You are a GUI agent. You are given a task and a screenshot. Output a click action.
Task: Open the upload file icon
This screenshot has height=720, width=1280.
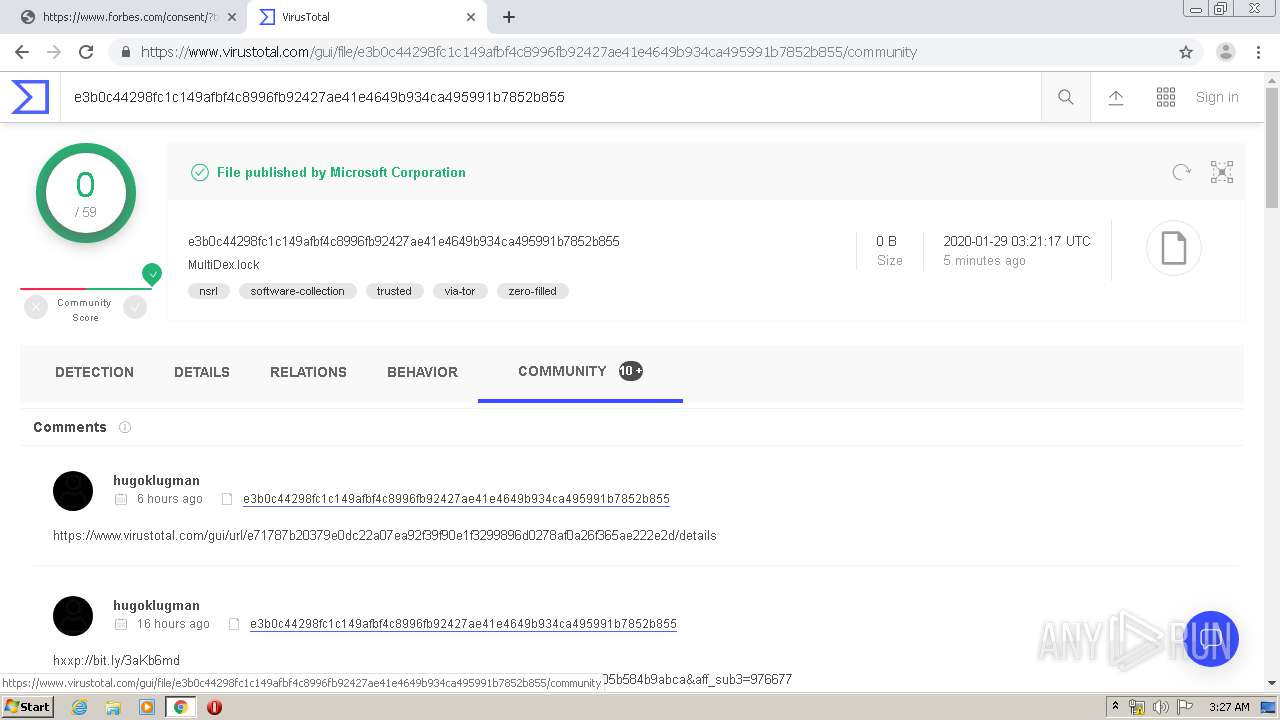tap(1116, 97)
